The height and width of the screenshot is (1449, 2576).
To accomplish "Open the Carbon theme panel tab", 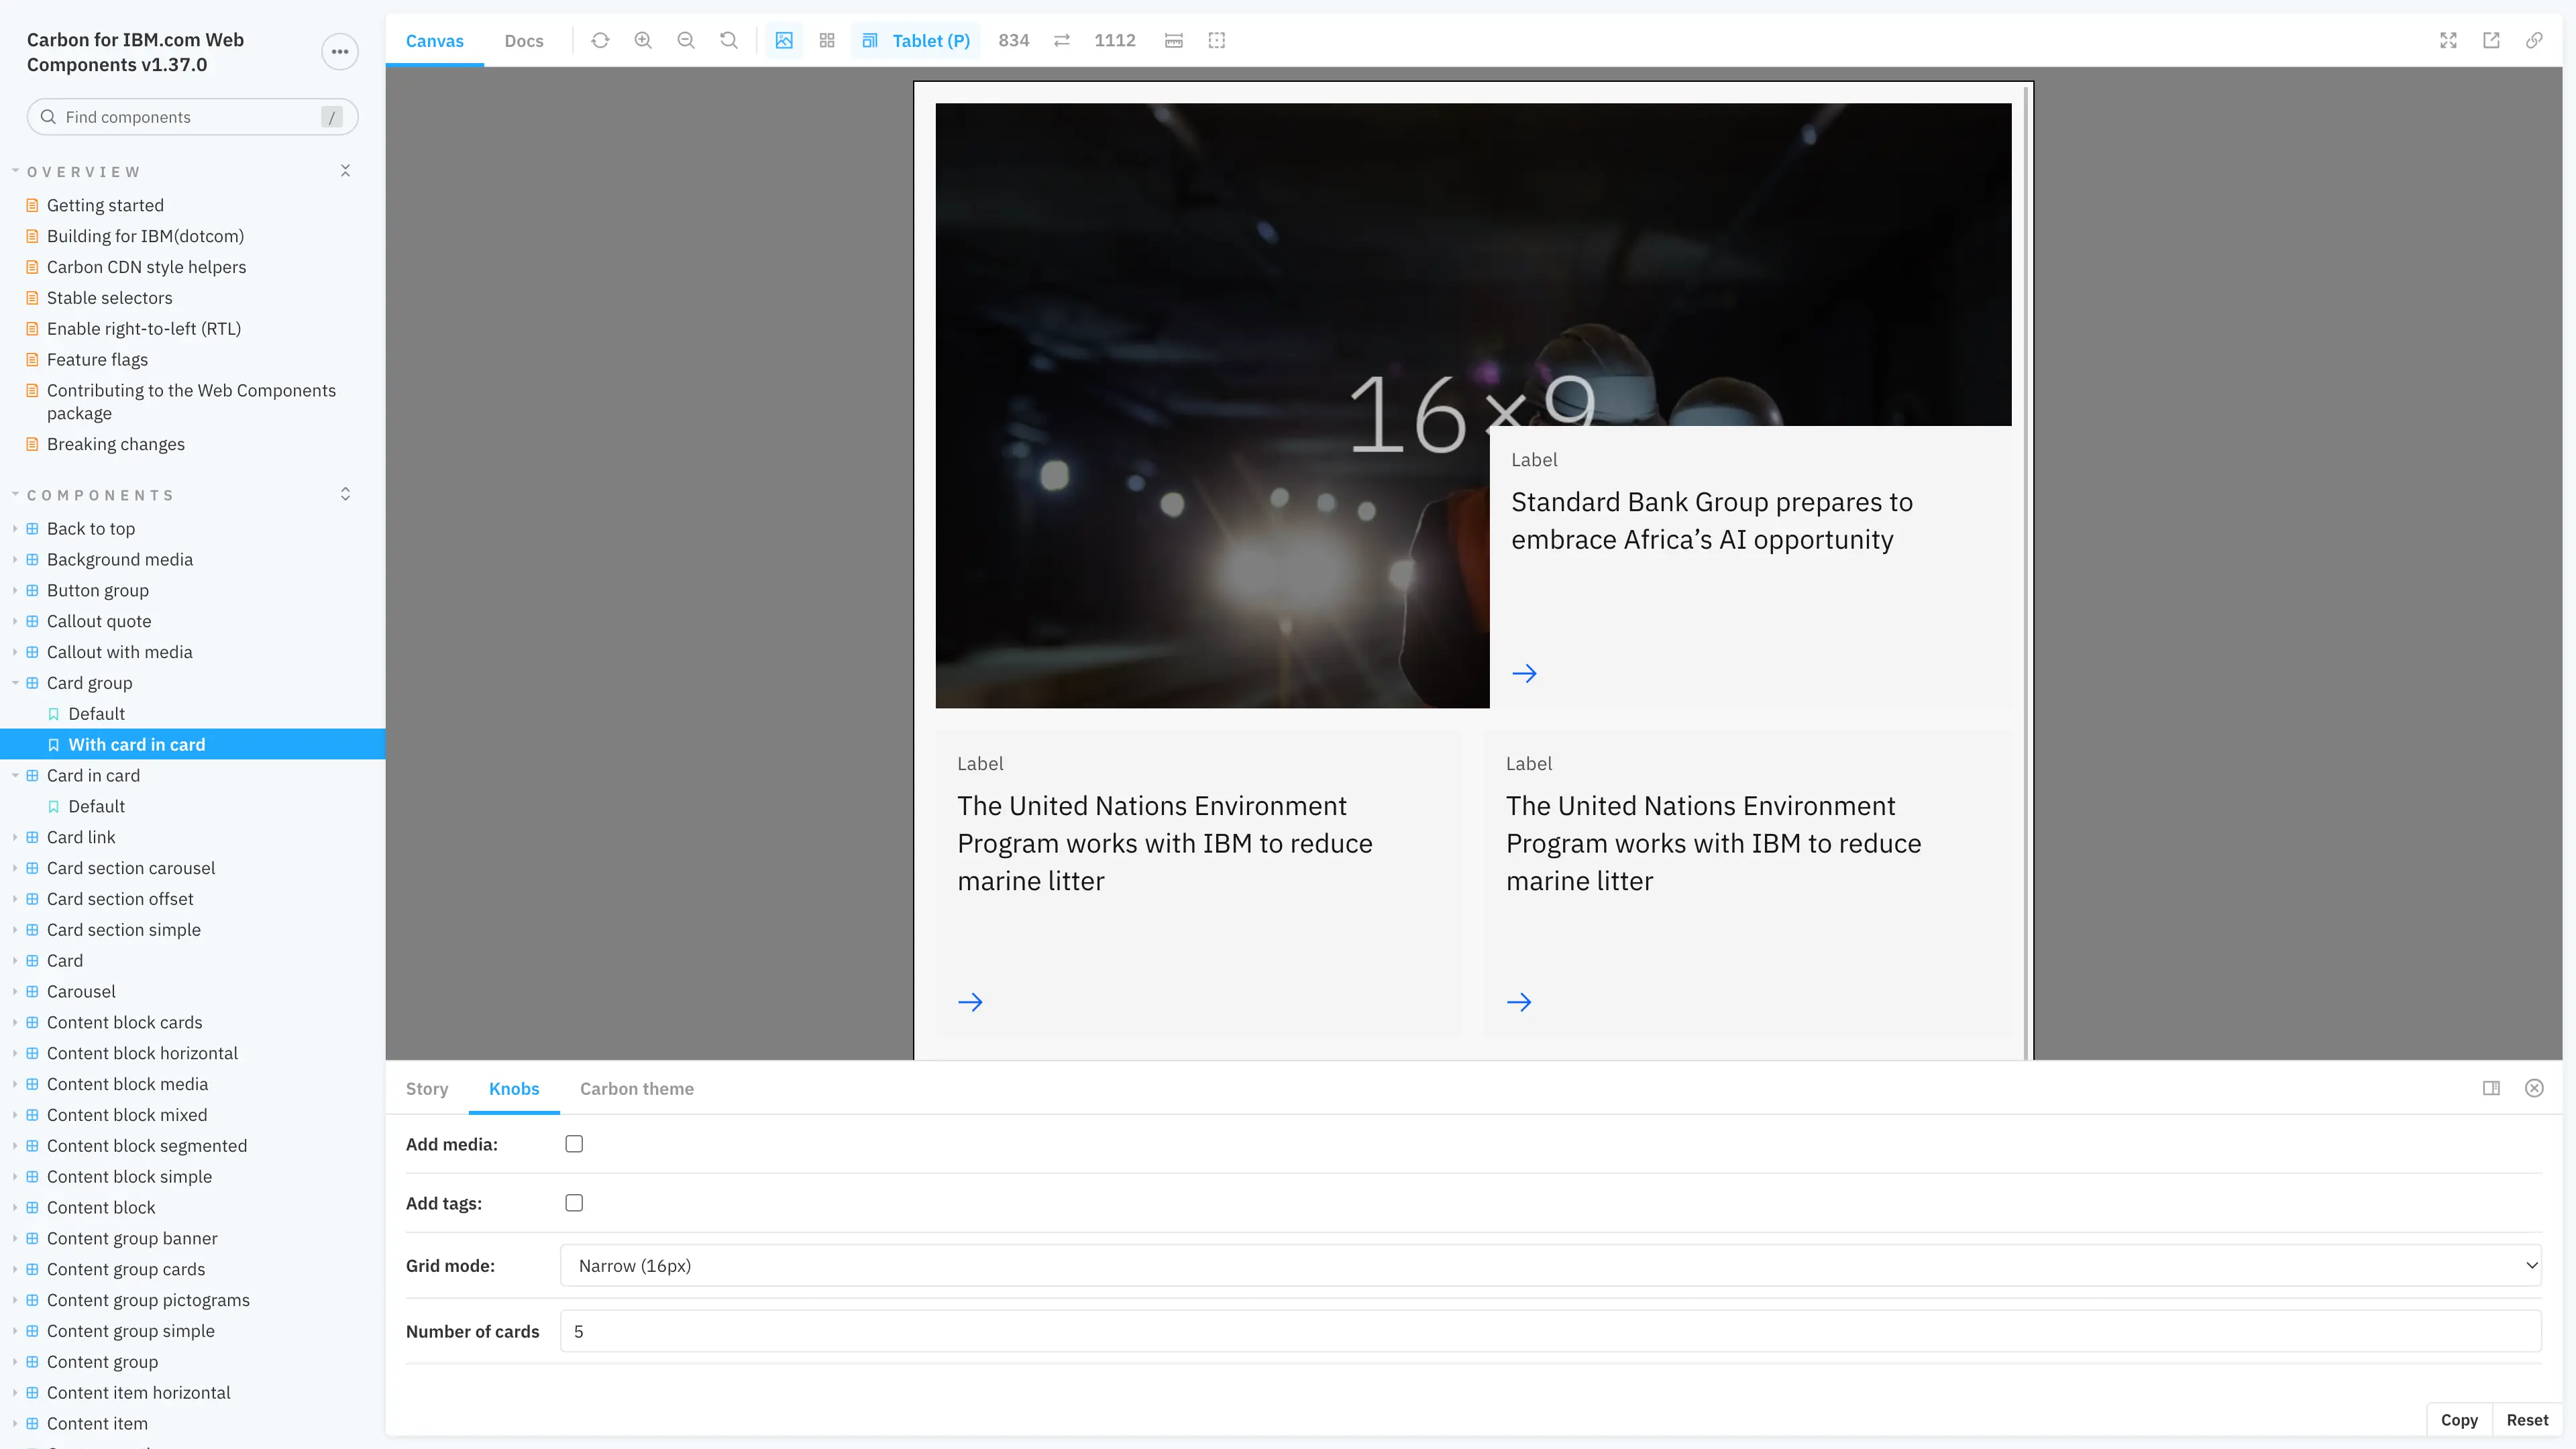I will 637,1089.
